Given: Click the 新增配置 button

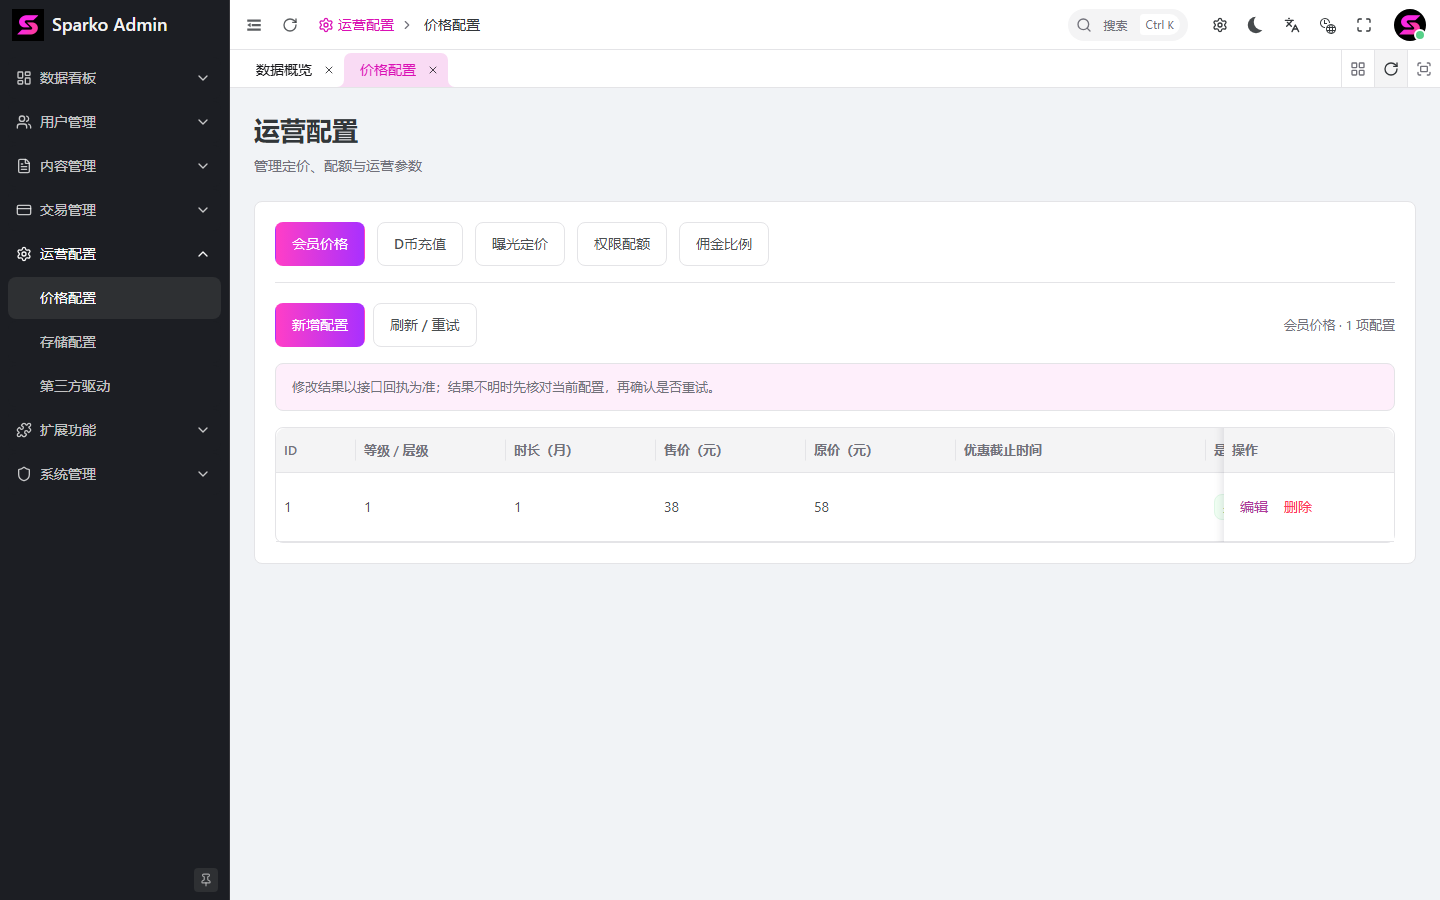Looking at the screenshot, I should click(320, 325).
